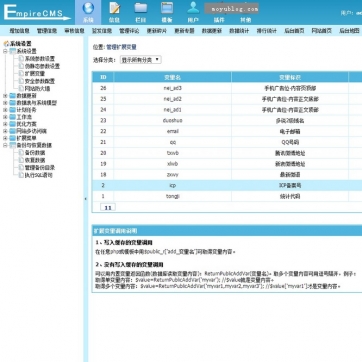
Task: Click the folder icon of 工作流
Action: [13, 117]
